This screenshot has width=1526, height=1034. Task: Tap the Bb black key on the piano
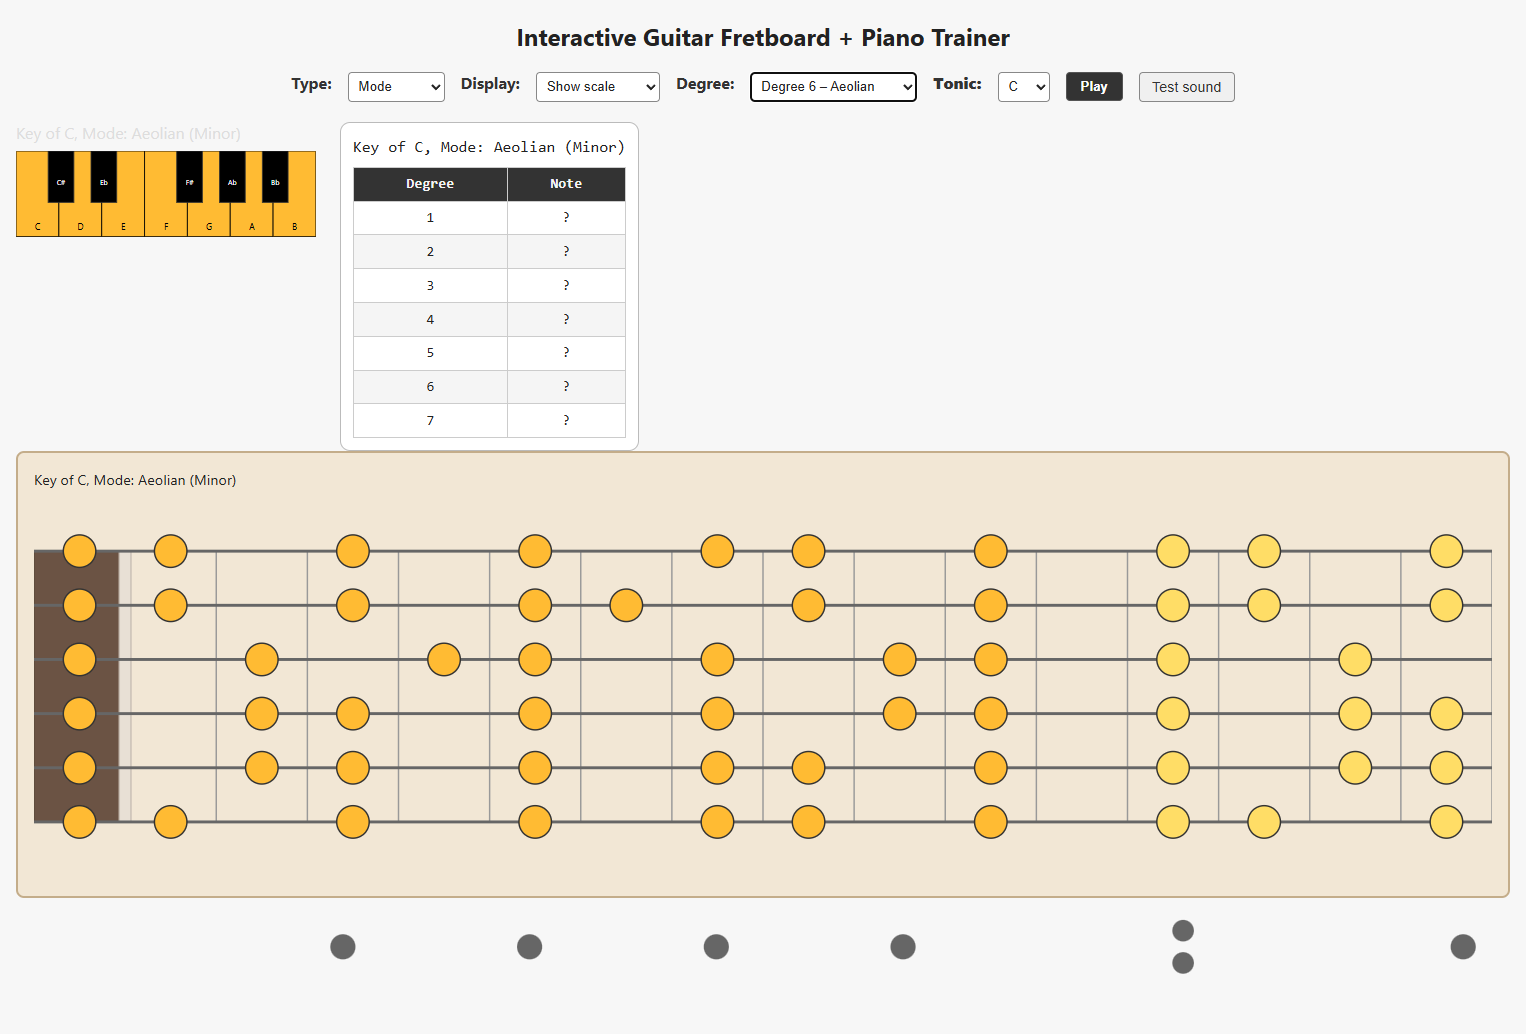275,177
